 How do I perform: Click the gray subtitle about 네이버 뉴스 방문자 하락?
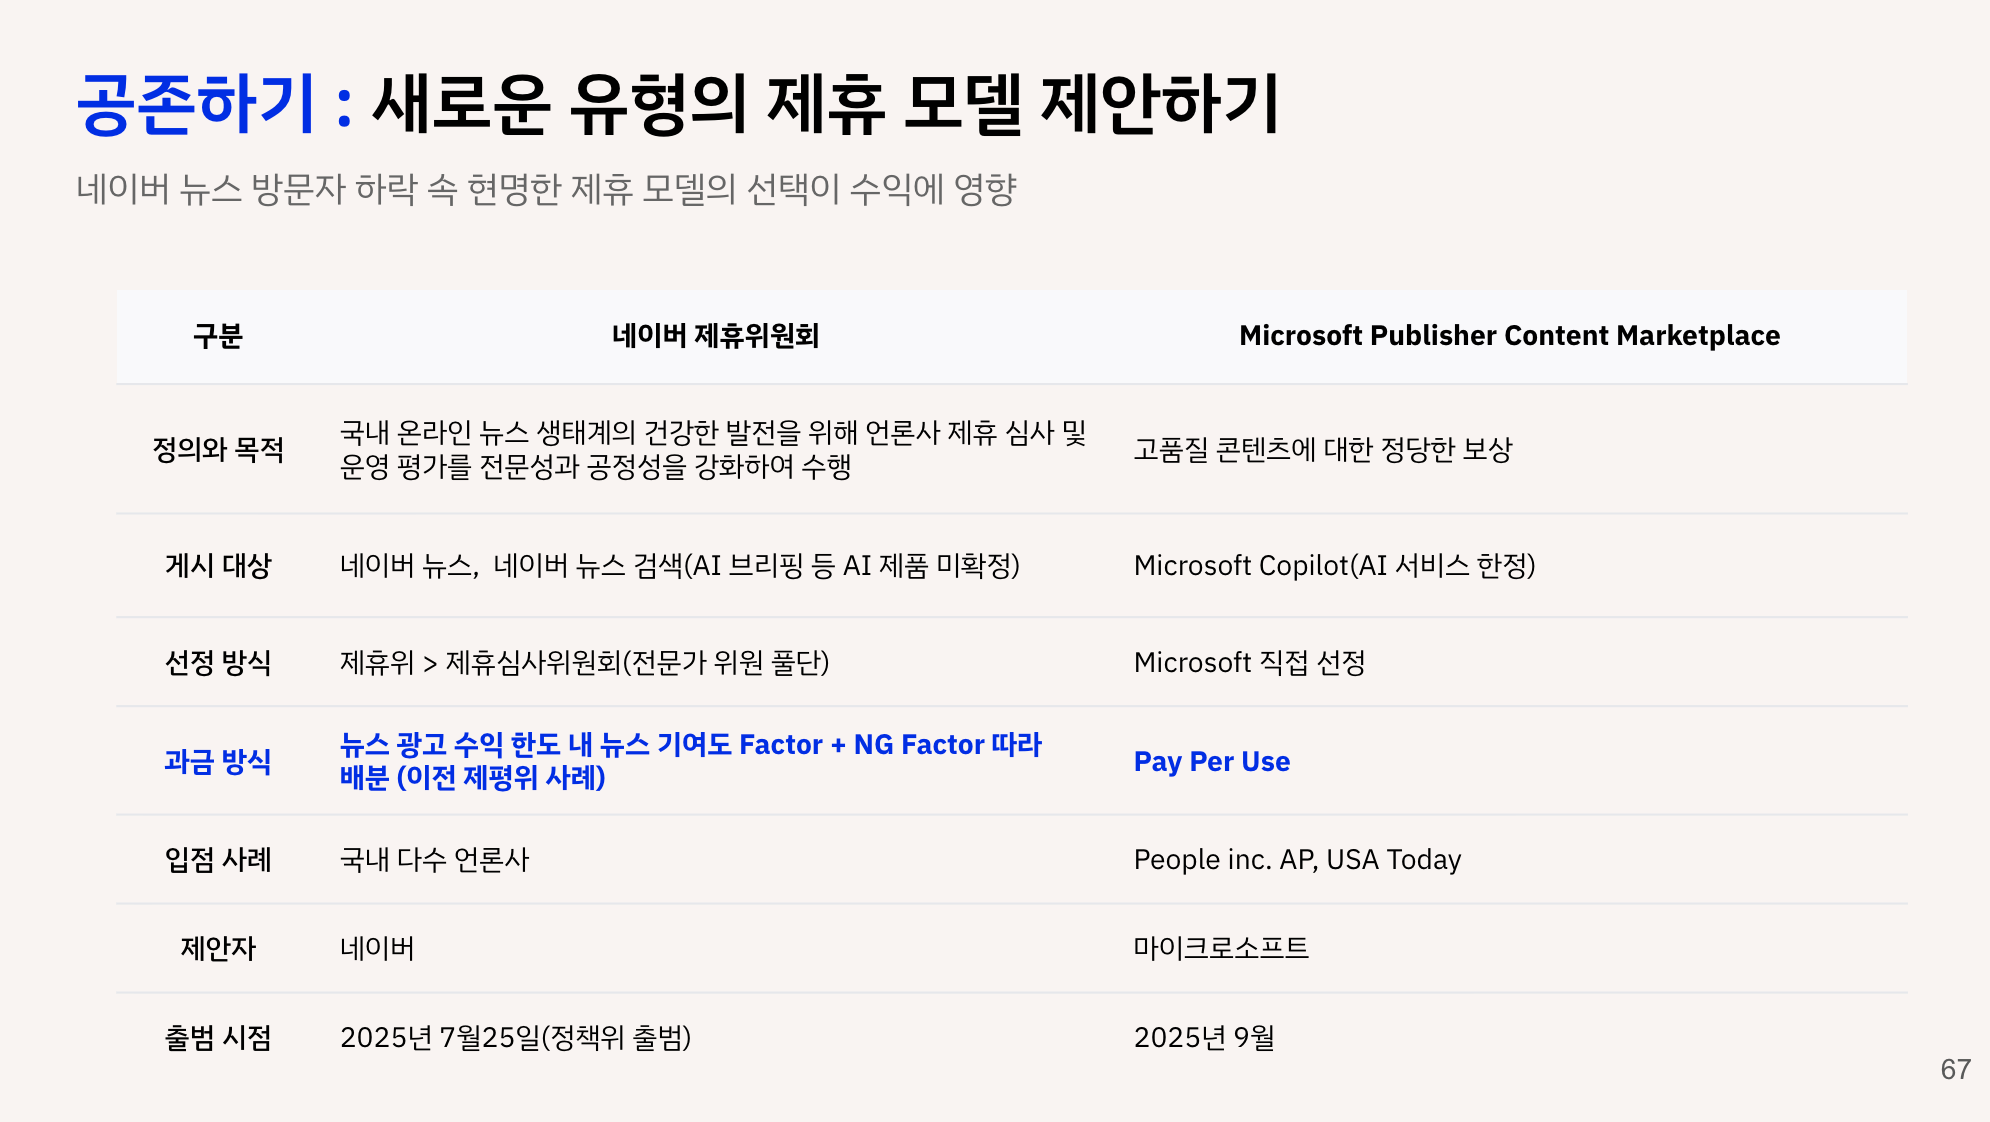coord(546,189)
